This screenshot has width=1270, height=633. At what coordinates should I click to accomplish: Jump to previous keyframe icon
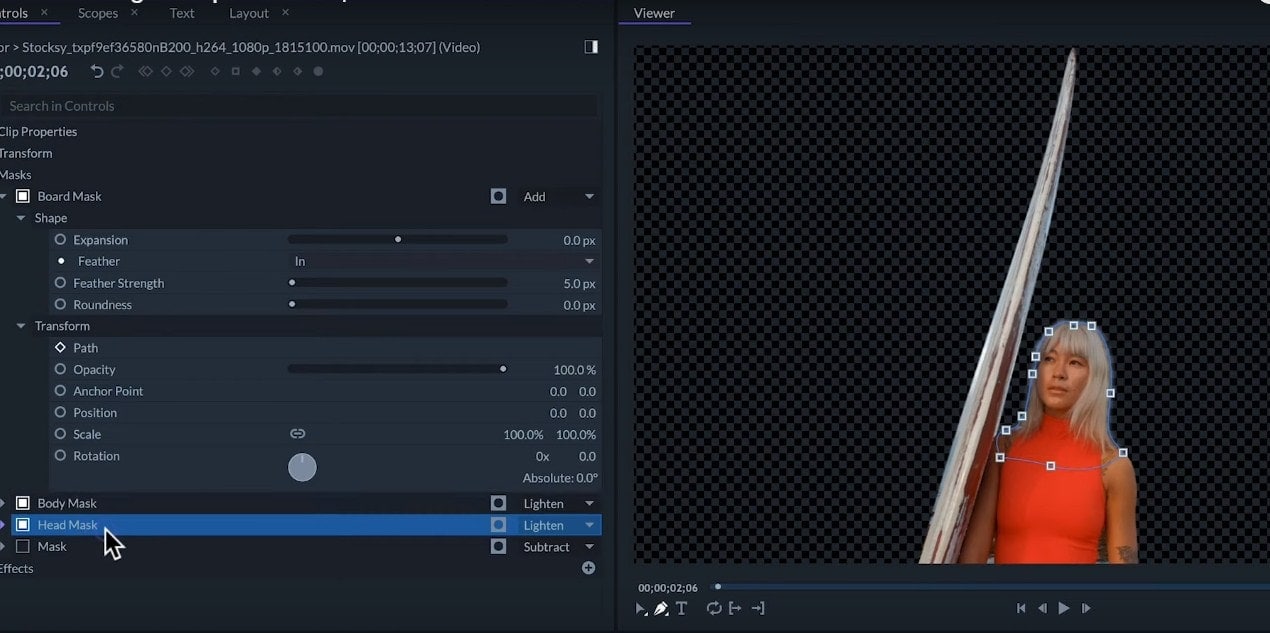pyautogui.click(x=146, y=71)
